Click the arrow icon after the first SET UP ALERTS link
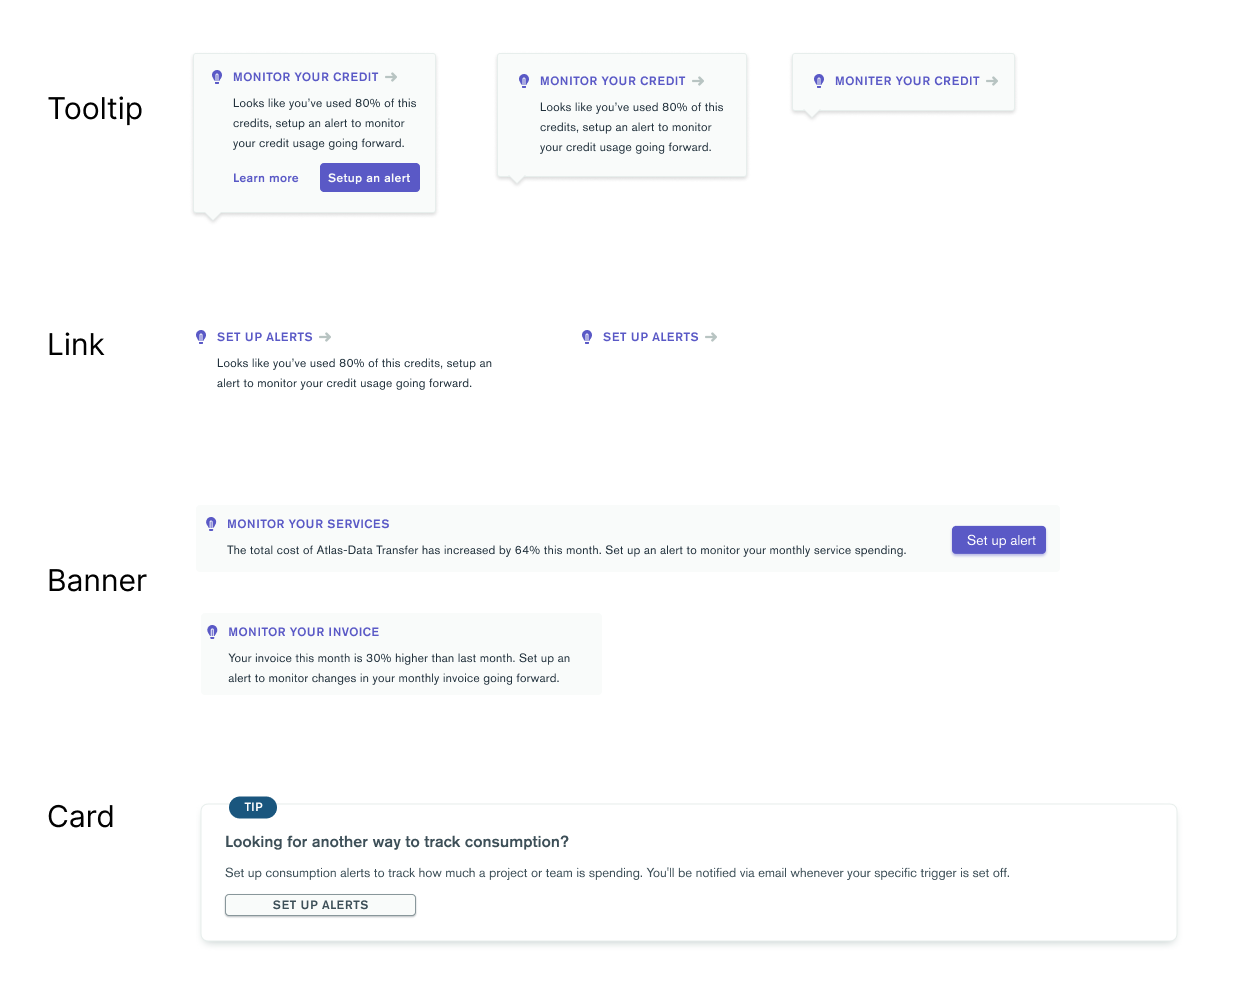Image resolution: width=1253 pixels, height=997 pixels. (328, 337)
